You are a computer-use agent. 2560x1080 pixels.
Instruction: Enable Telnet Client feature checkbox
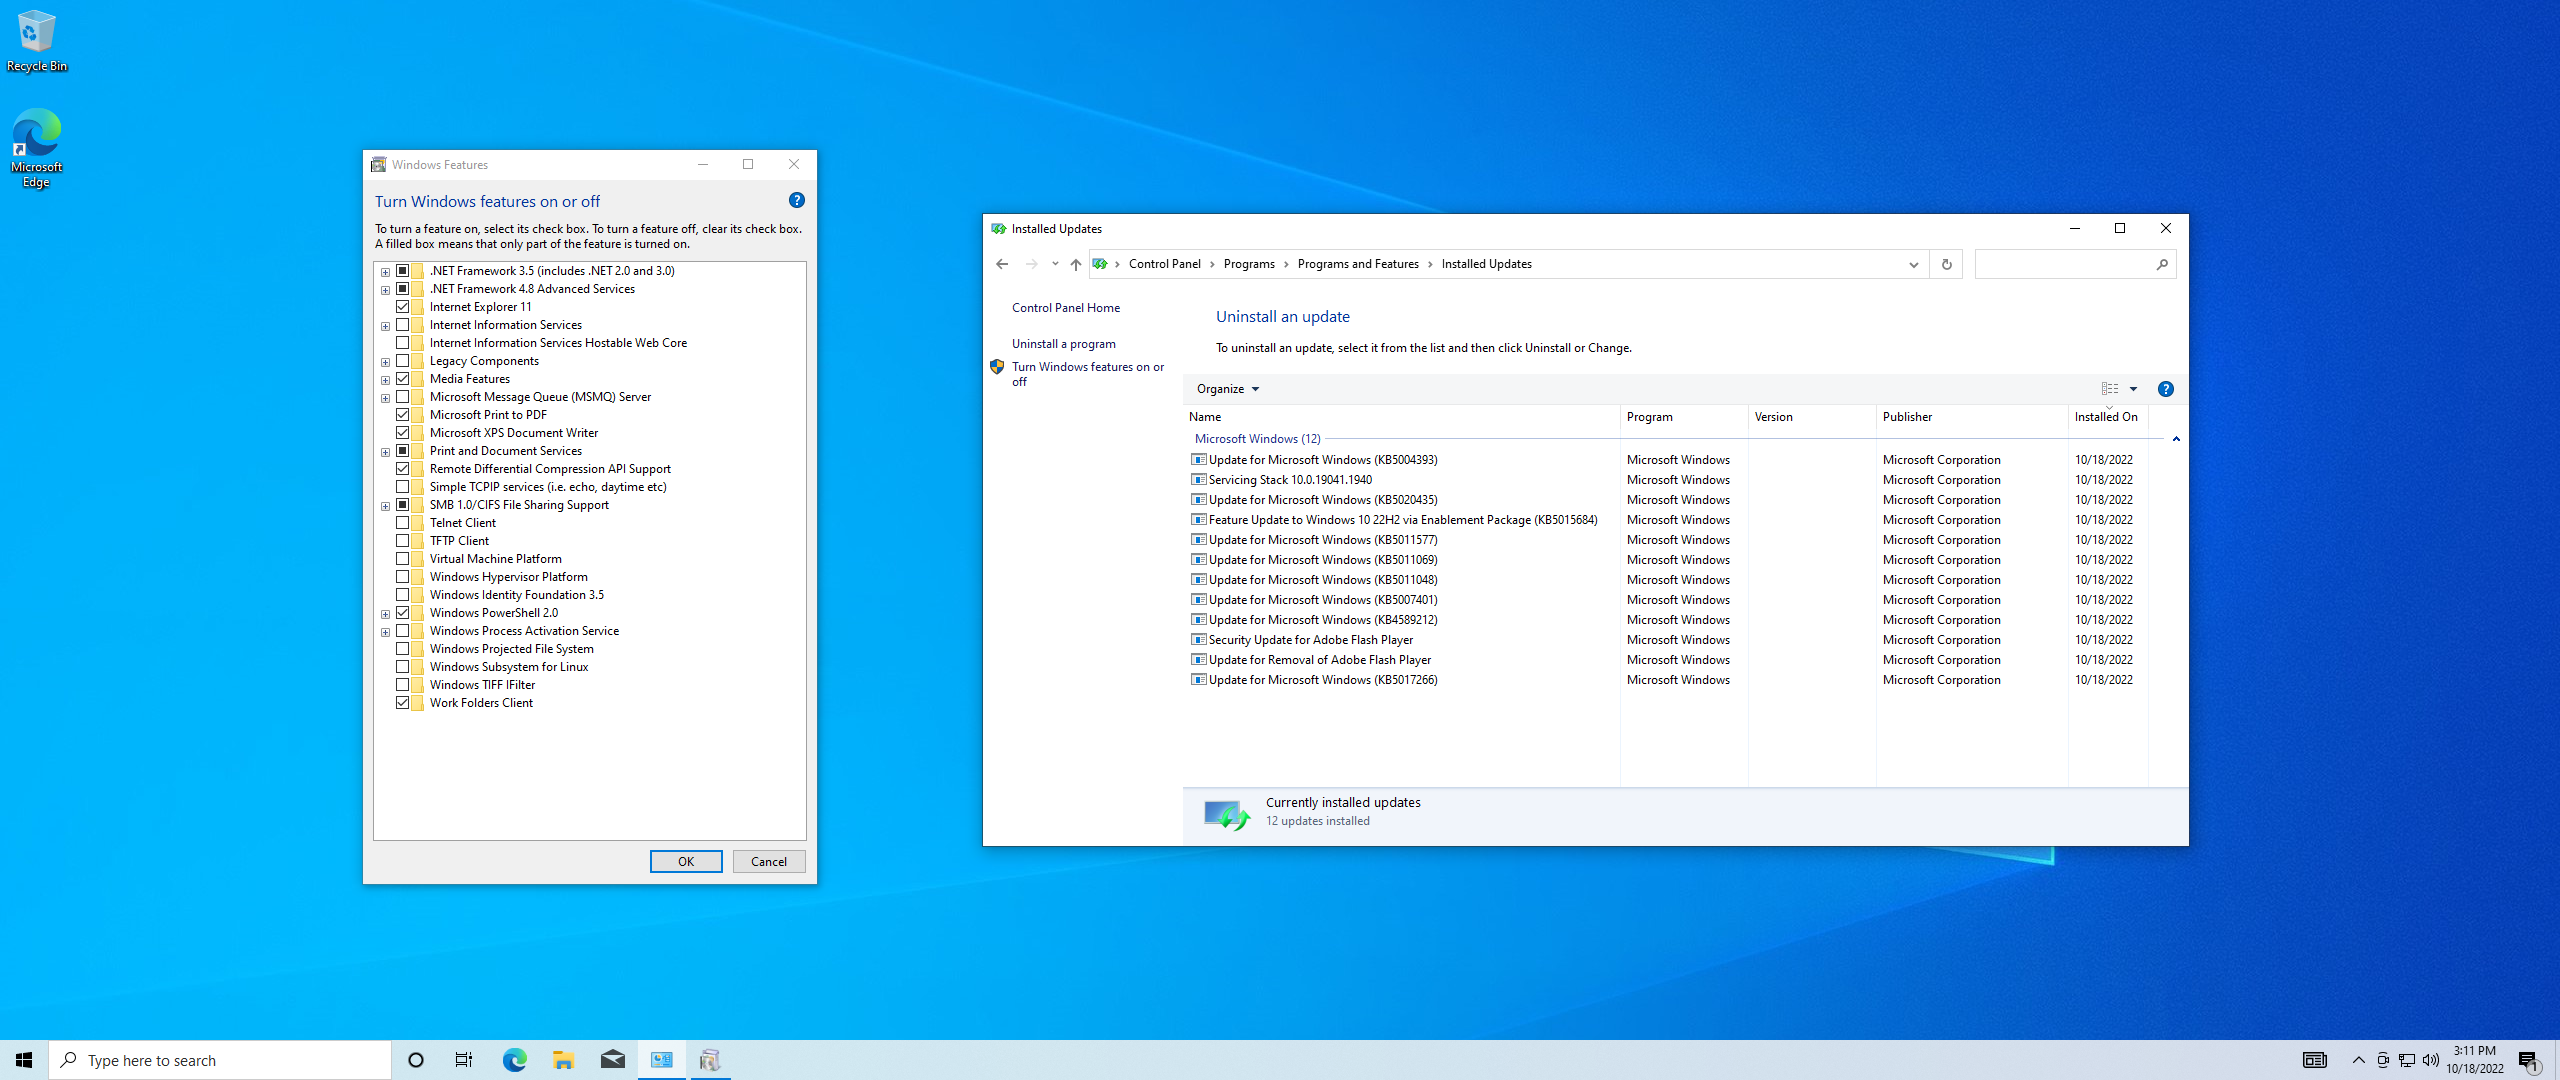tap(402, 523)
